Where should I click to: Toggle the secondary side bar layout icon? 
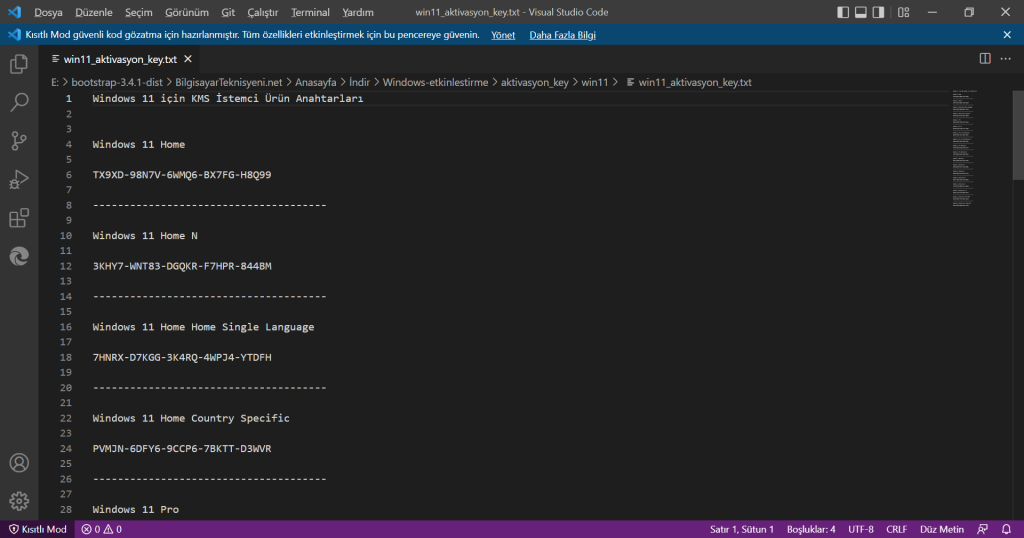878,12
